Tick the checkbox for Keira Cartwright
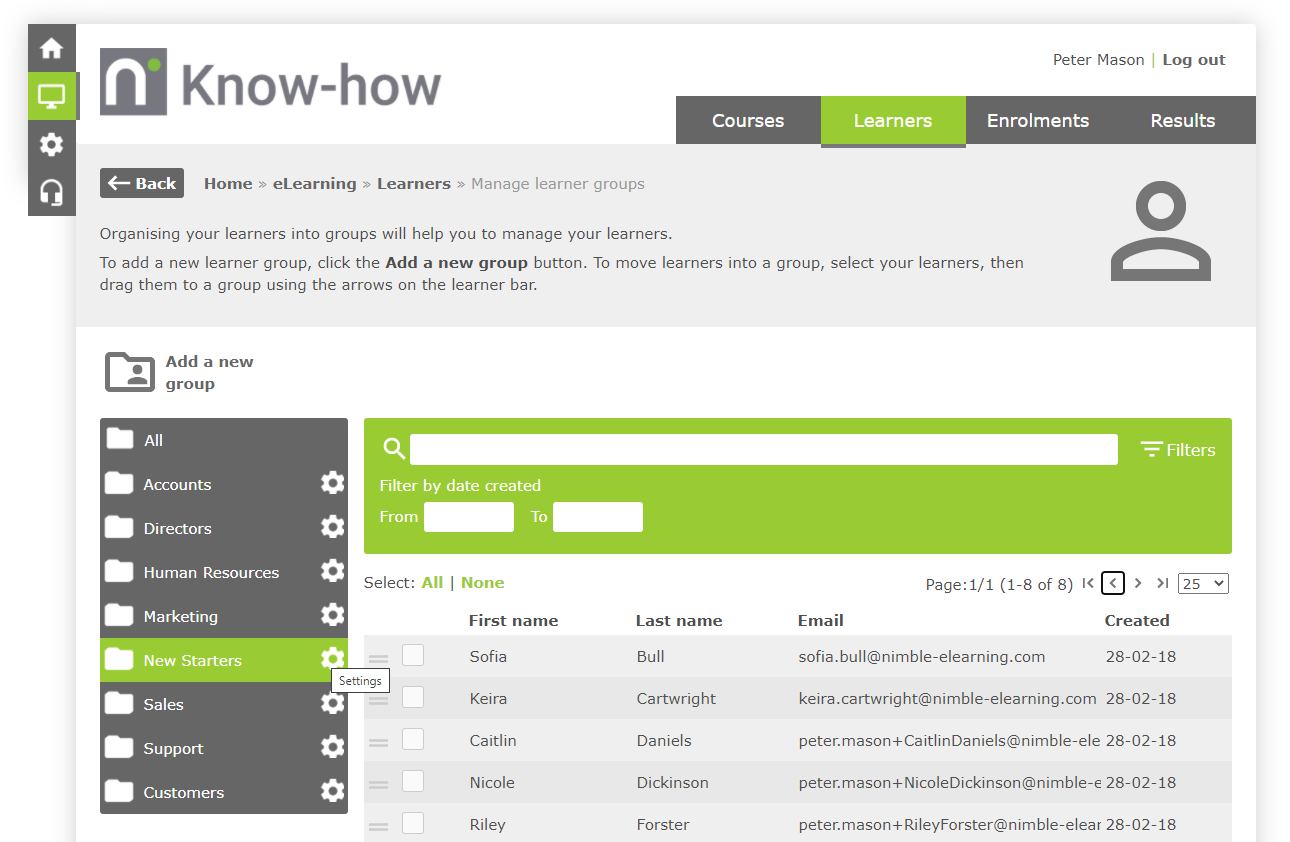This screenshot has height=842, width=1290. click(x=413, y=697)
